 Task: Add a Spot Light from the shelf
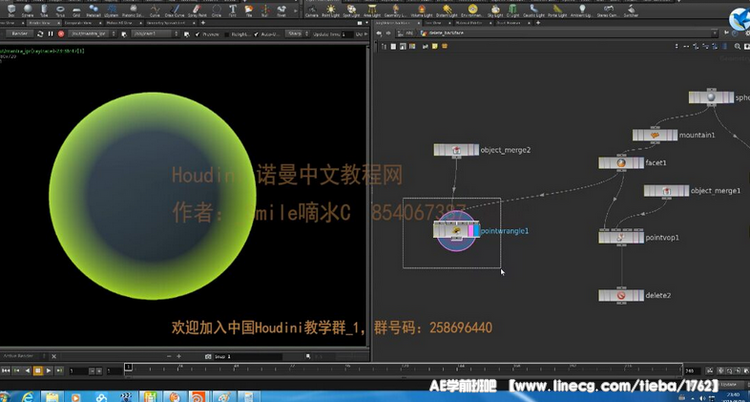pyautogui.click(x=352, y=10)
